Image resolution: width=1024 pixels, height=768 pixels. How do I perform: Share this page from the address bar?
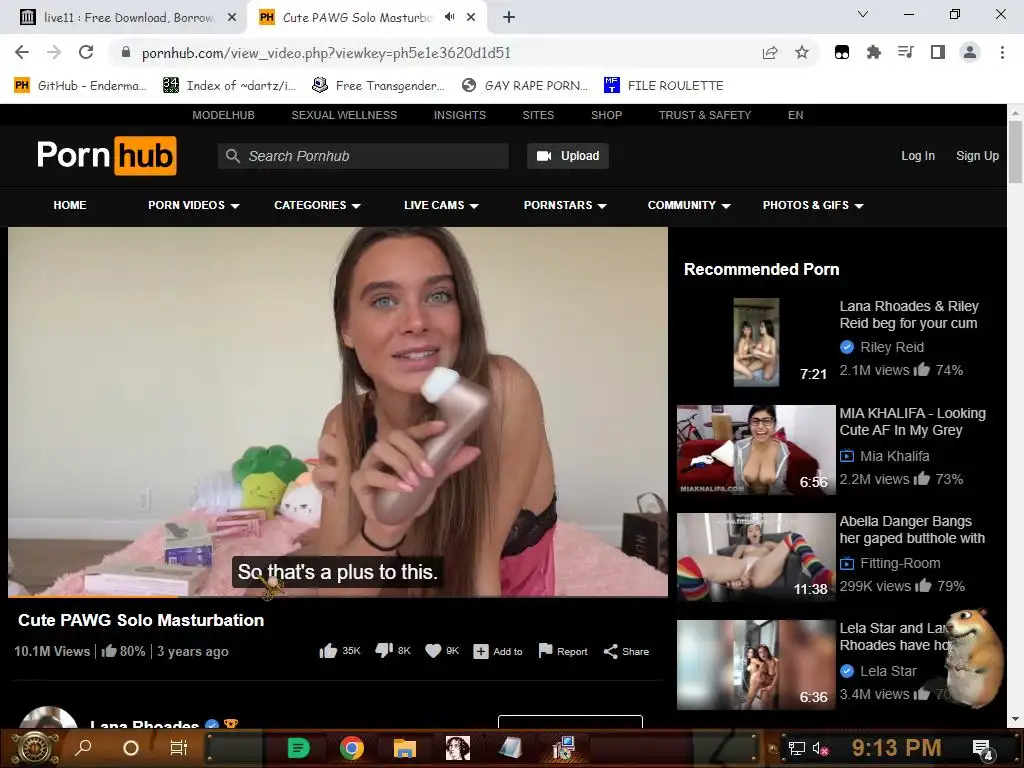click(x=770, y=52)
